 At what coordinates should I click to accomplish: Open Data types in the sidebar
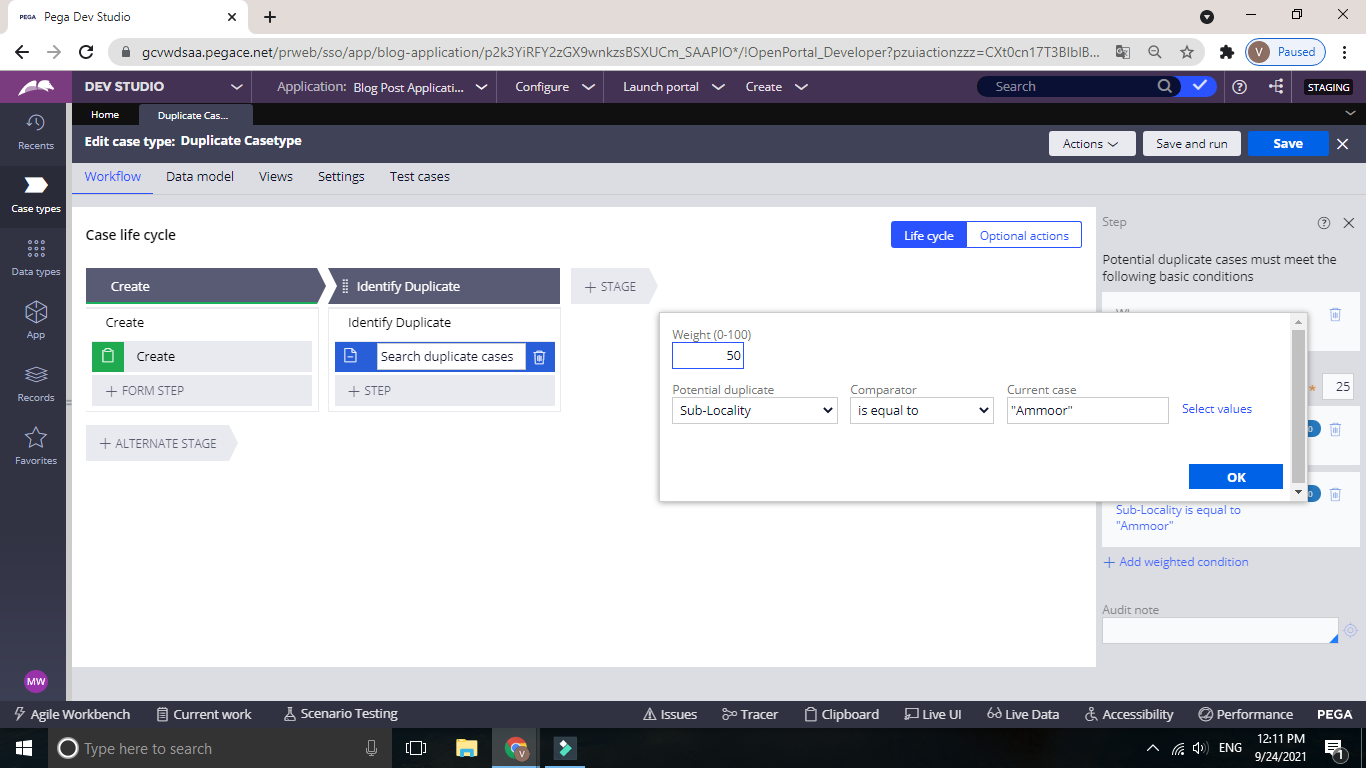tap(36, 258)
